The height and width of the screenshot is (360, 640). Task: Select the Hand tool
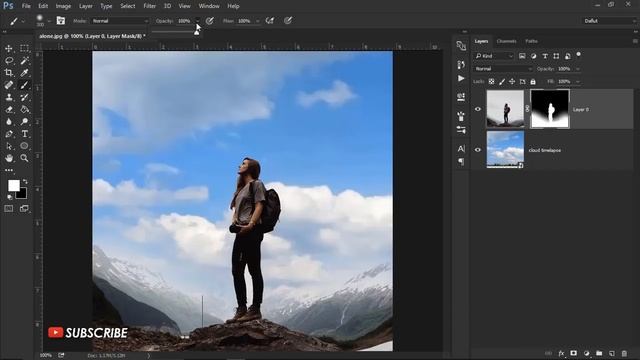click(x=9, y=158)
